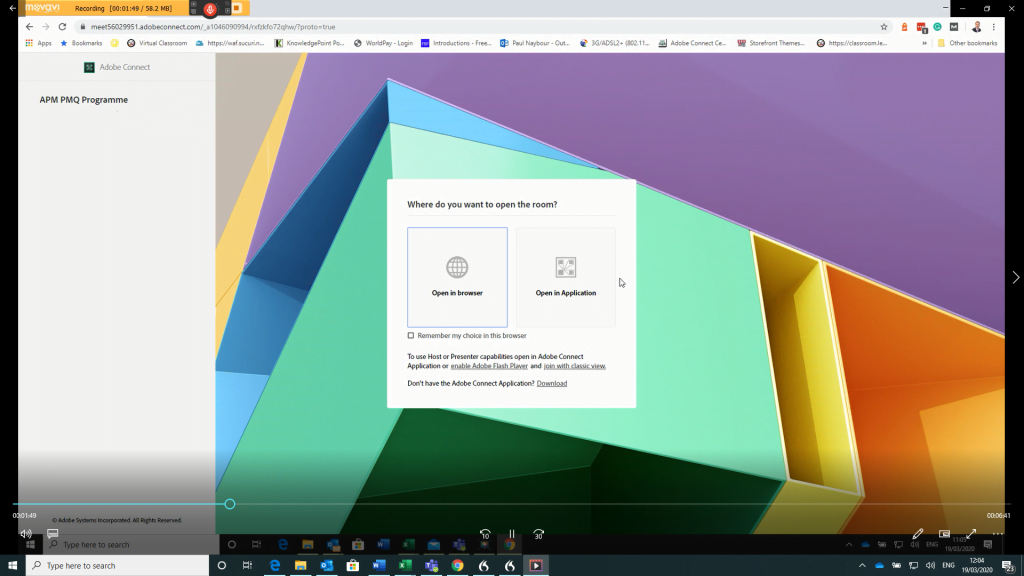The width and height of the screenshot is (1024, 576).
Task: Skip forward 30 seconds in video
Action: 538,534
